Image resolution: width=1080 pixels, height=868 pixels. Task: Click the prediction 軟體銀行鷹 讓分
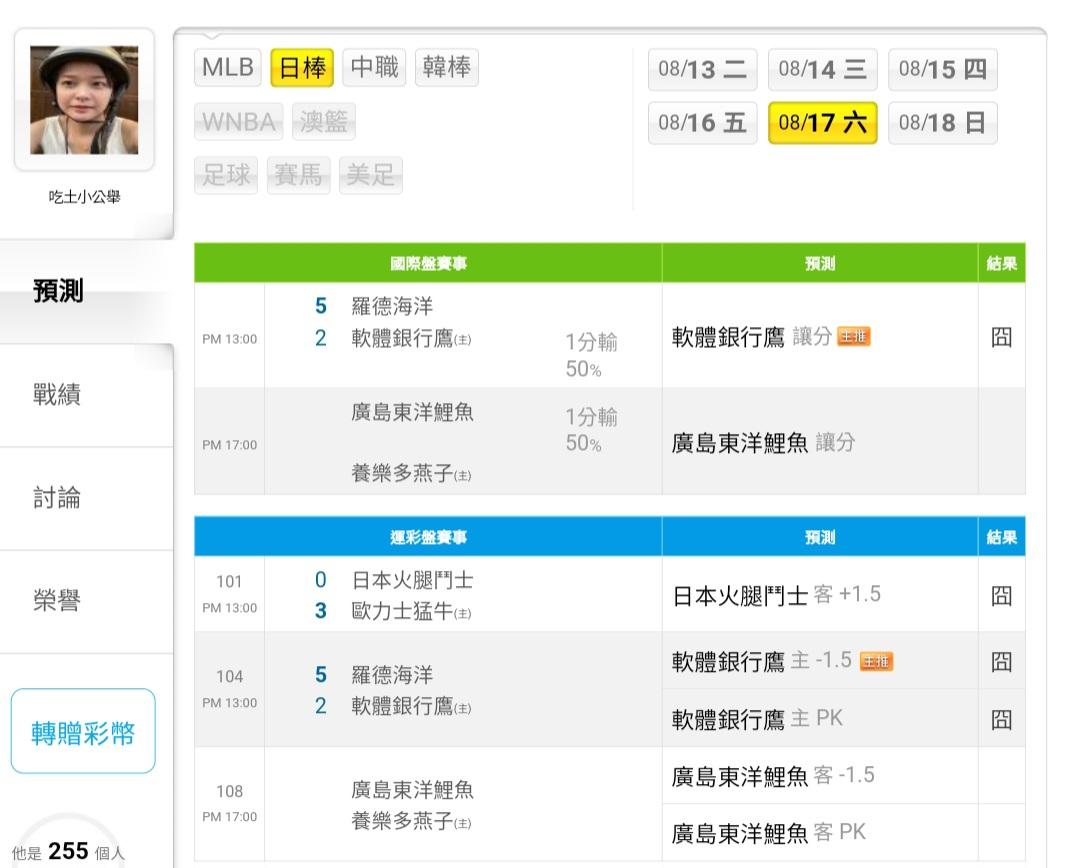[752, 337]
